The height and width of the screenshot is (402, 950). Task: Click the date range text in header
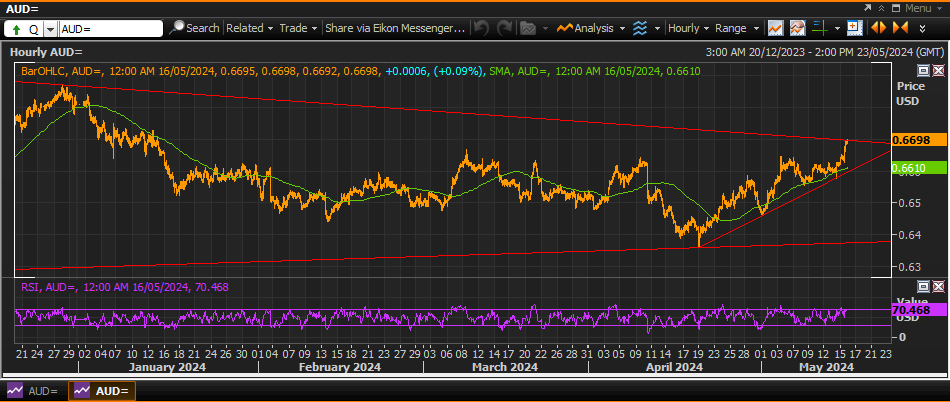click(824, 52)
